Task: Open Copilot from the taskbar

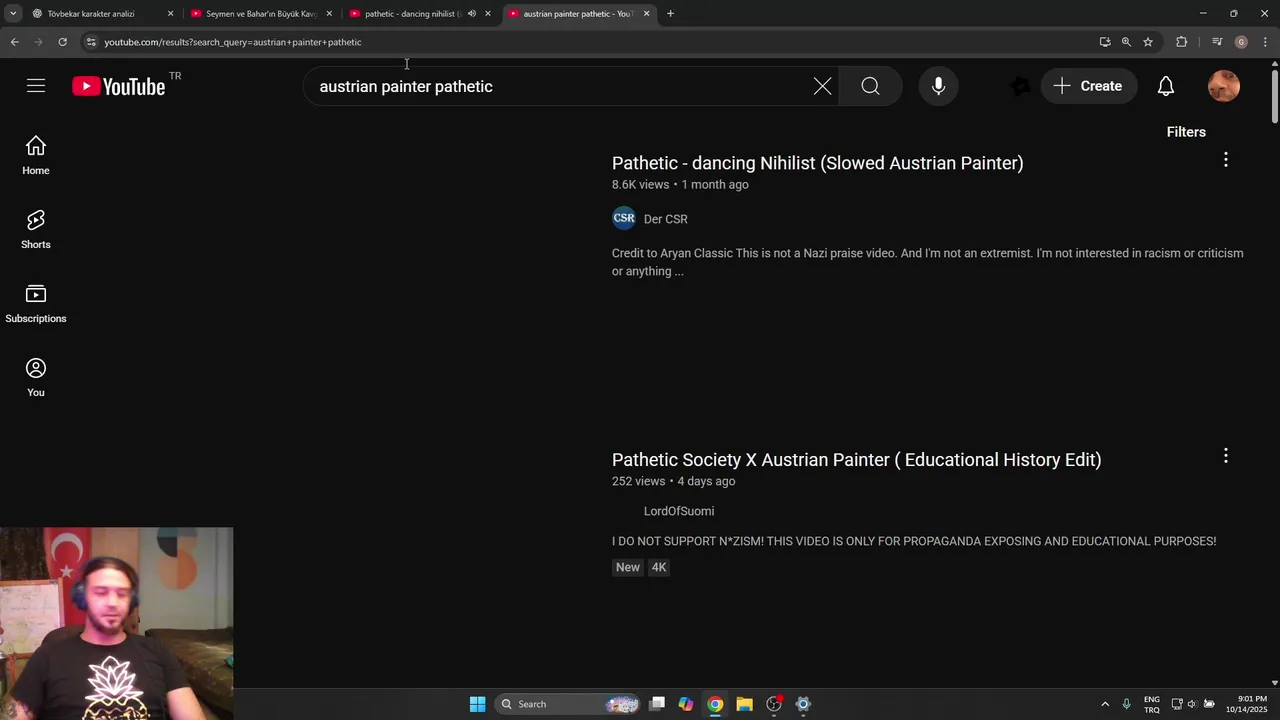Action: [x=686, y=704]
